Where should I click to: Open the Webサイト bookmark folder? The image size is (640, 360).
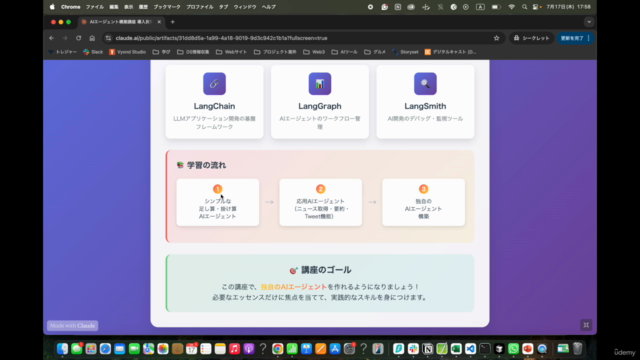click(231, 52)
